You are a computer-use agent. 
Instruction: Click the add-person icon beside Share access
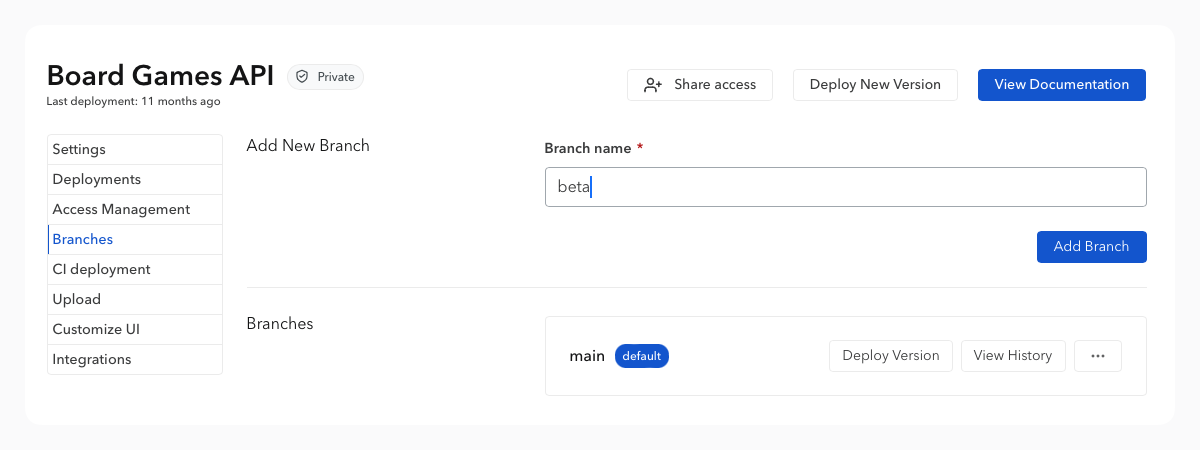(x=653, y=85)
